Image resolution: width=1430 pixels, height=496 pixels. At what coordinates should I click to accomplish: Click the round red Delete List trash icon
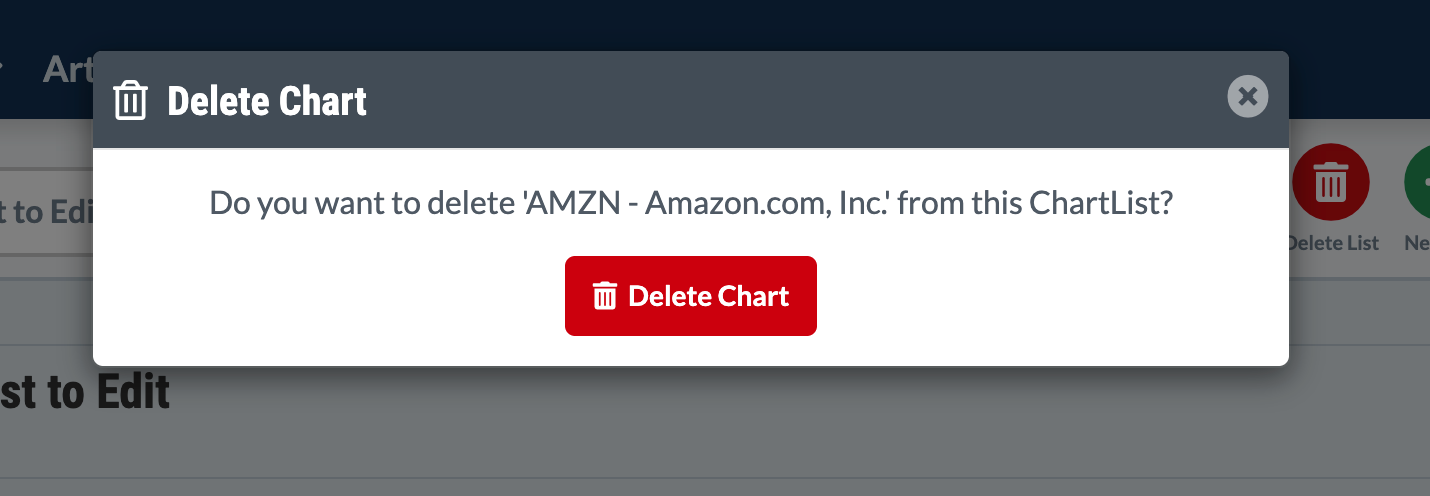pos(1330,182)
